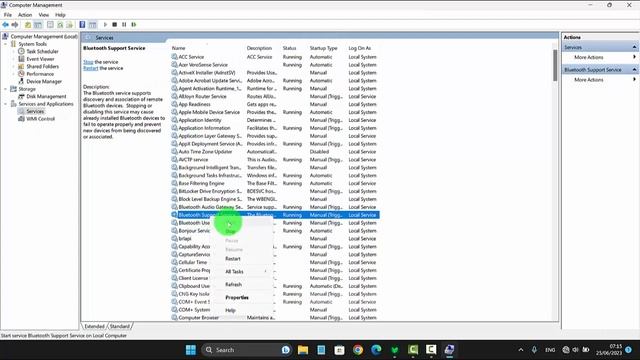Open the View menu
640x360 pixels.
(x=44, y=15)
